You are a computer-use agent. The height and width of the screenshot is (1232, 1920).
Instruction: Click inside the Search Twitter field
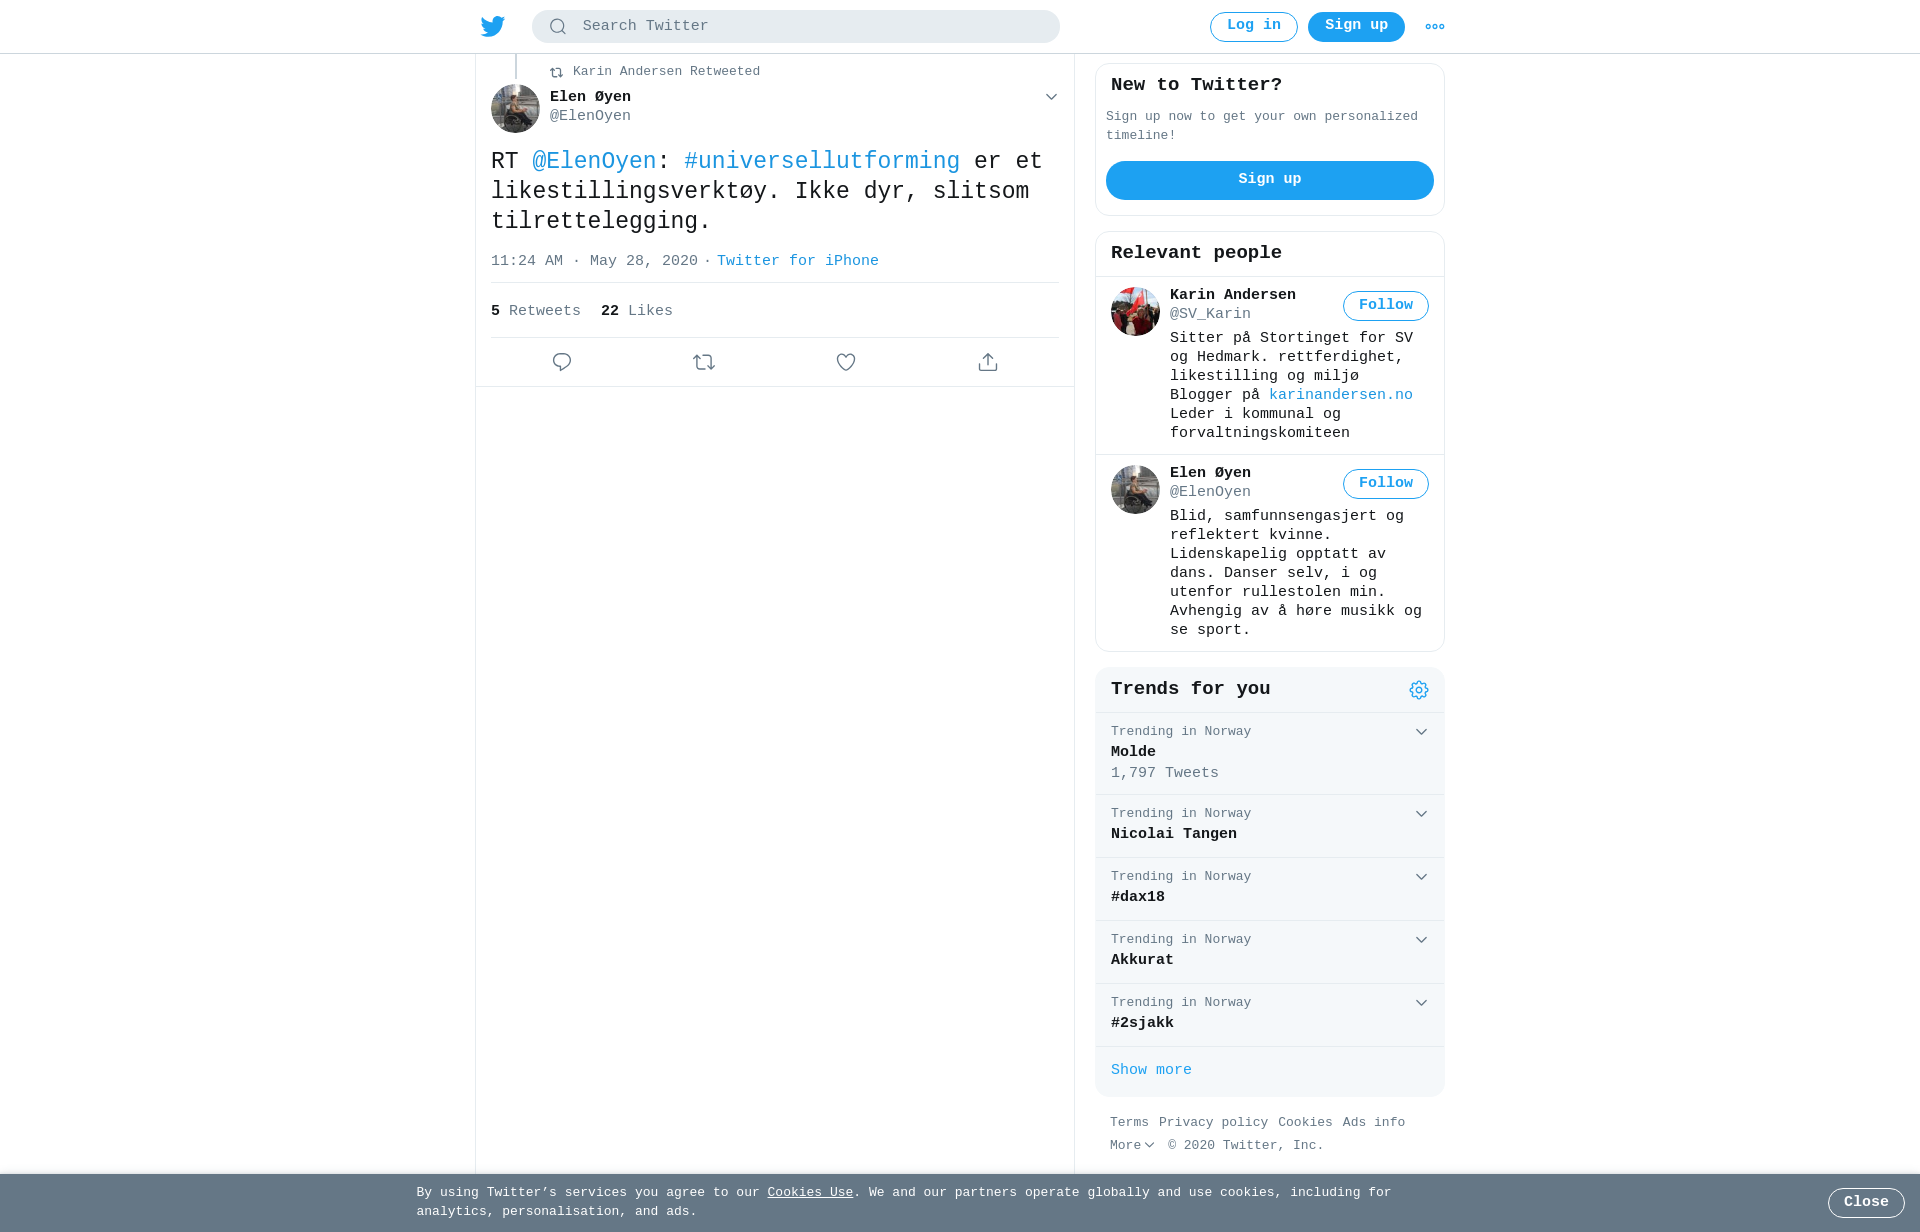click(x=796, y=27)
